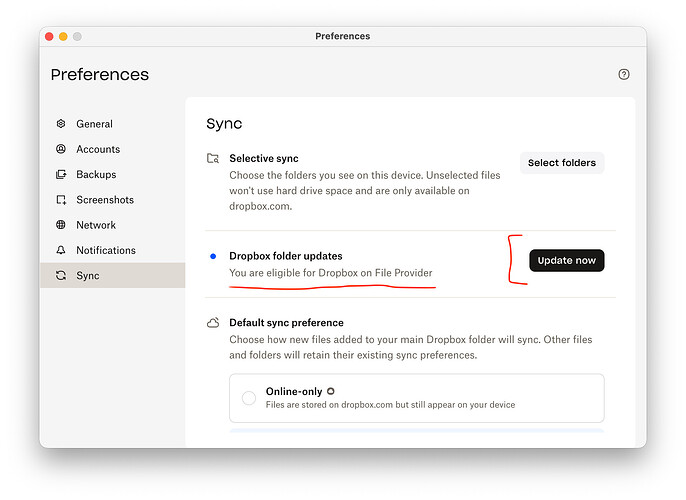This screenshot has height=500, width=686.
Task: Select the Online-only radio button
Action: coord(249,398)
